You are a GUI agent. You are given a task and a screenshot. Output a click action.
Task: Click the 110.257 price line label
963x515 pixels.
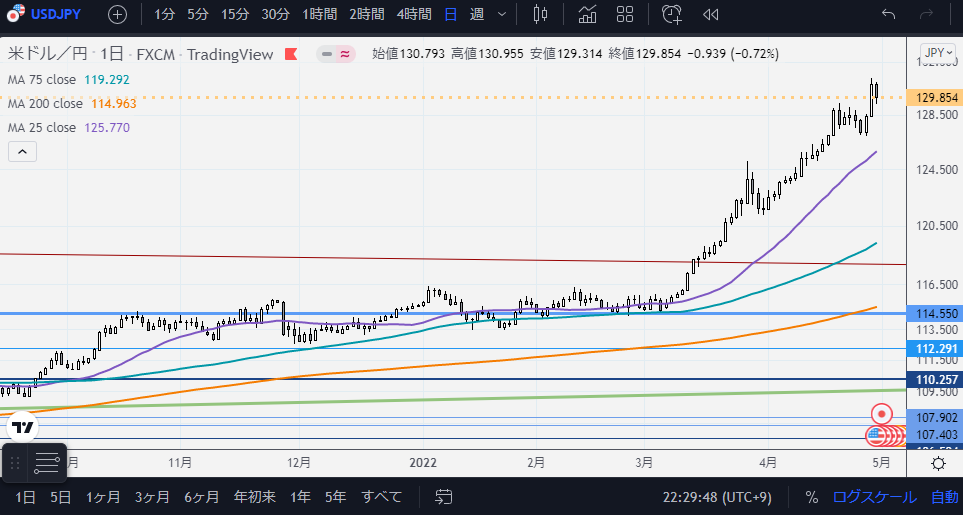934,380
